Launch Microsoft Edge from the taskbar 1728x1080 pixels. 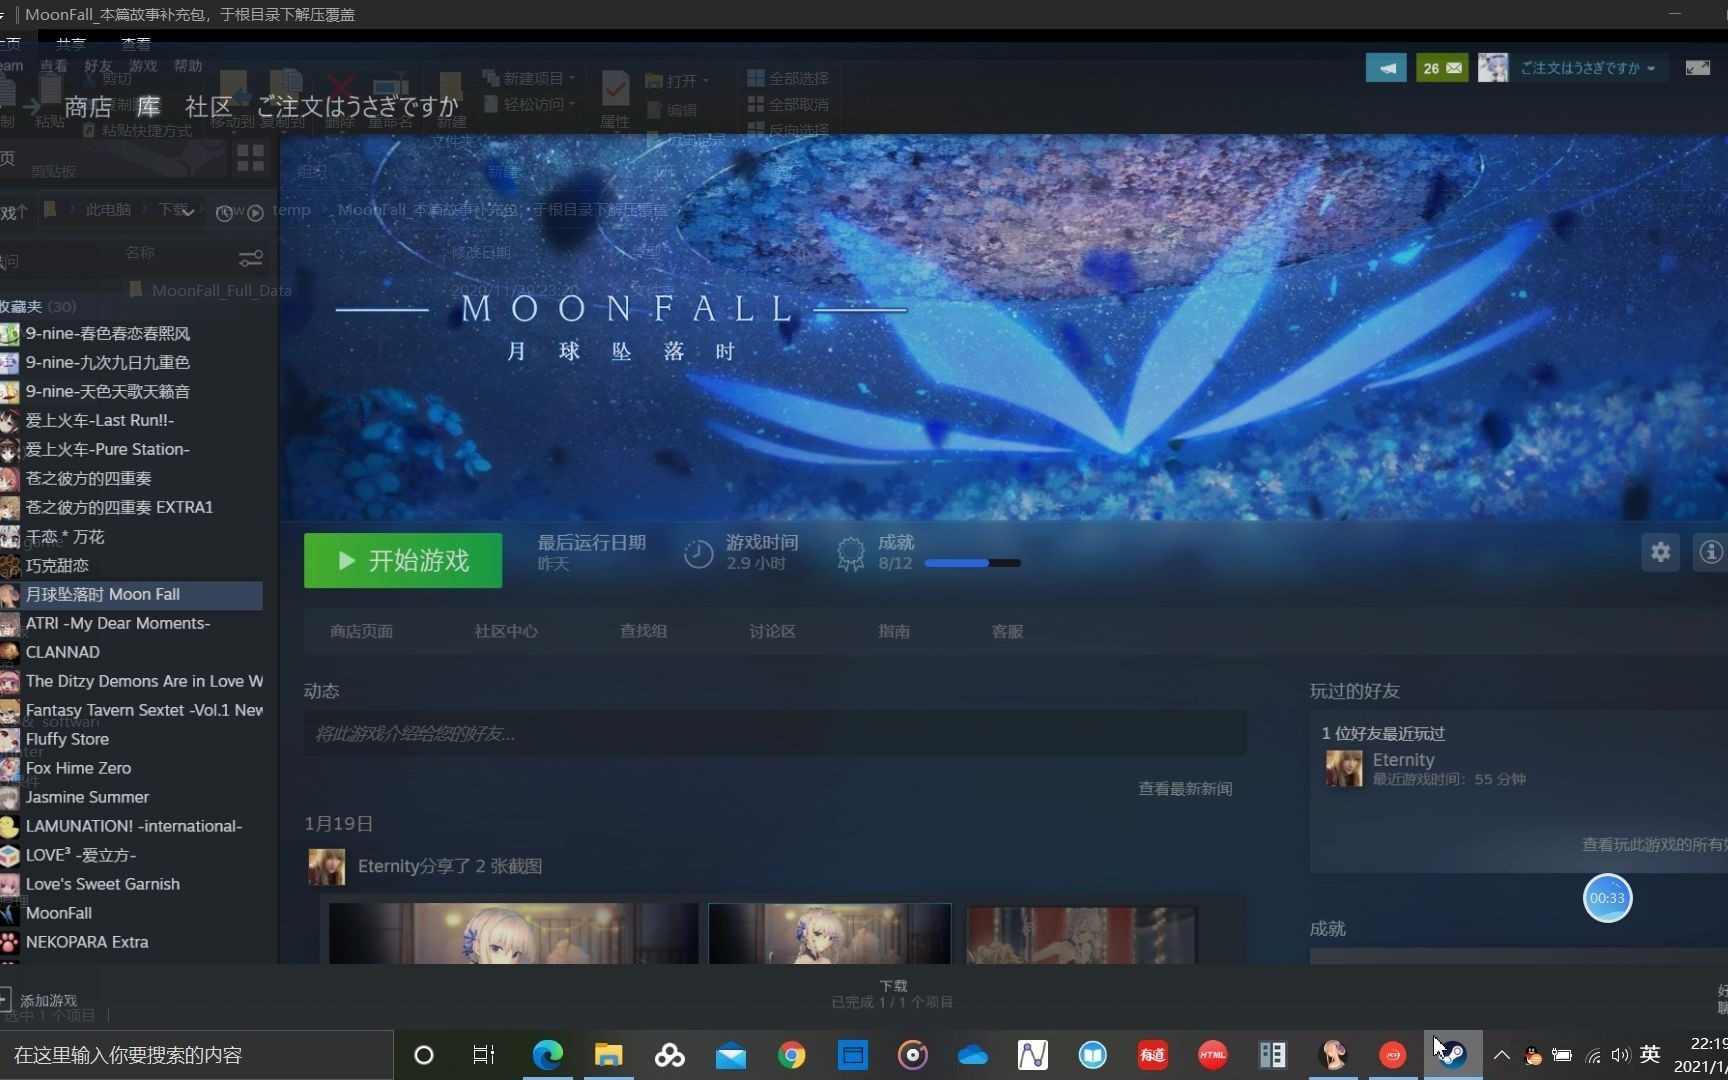click(548, 1055)
